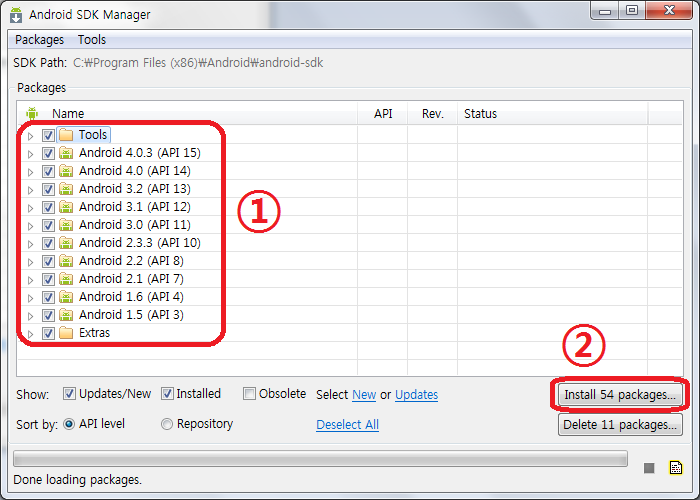Click the Android 3.2 platform icon
The image size is (700, 500).
click(x=66, y=189)
